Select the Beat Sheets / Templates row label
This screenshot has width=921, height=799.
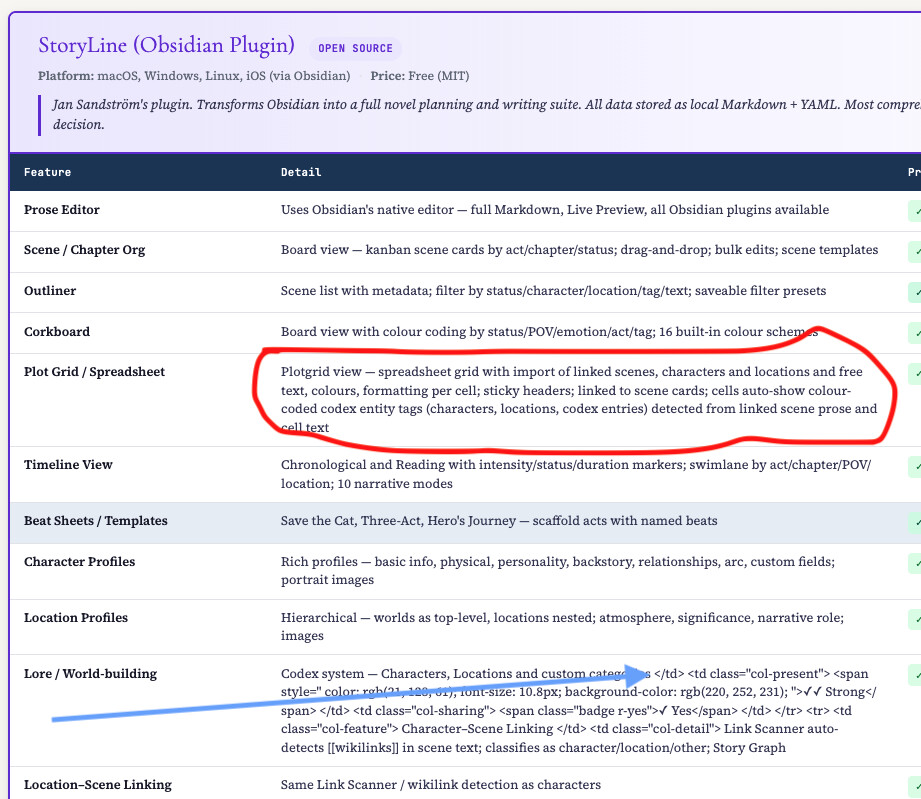coord(96,521)
